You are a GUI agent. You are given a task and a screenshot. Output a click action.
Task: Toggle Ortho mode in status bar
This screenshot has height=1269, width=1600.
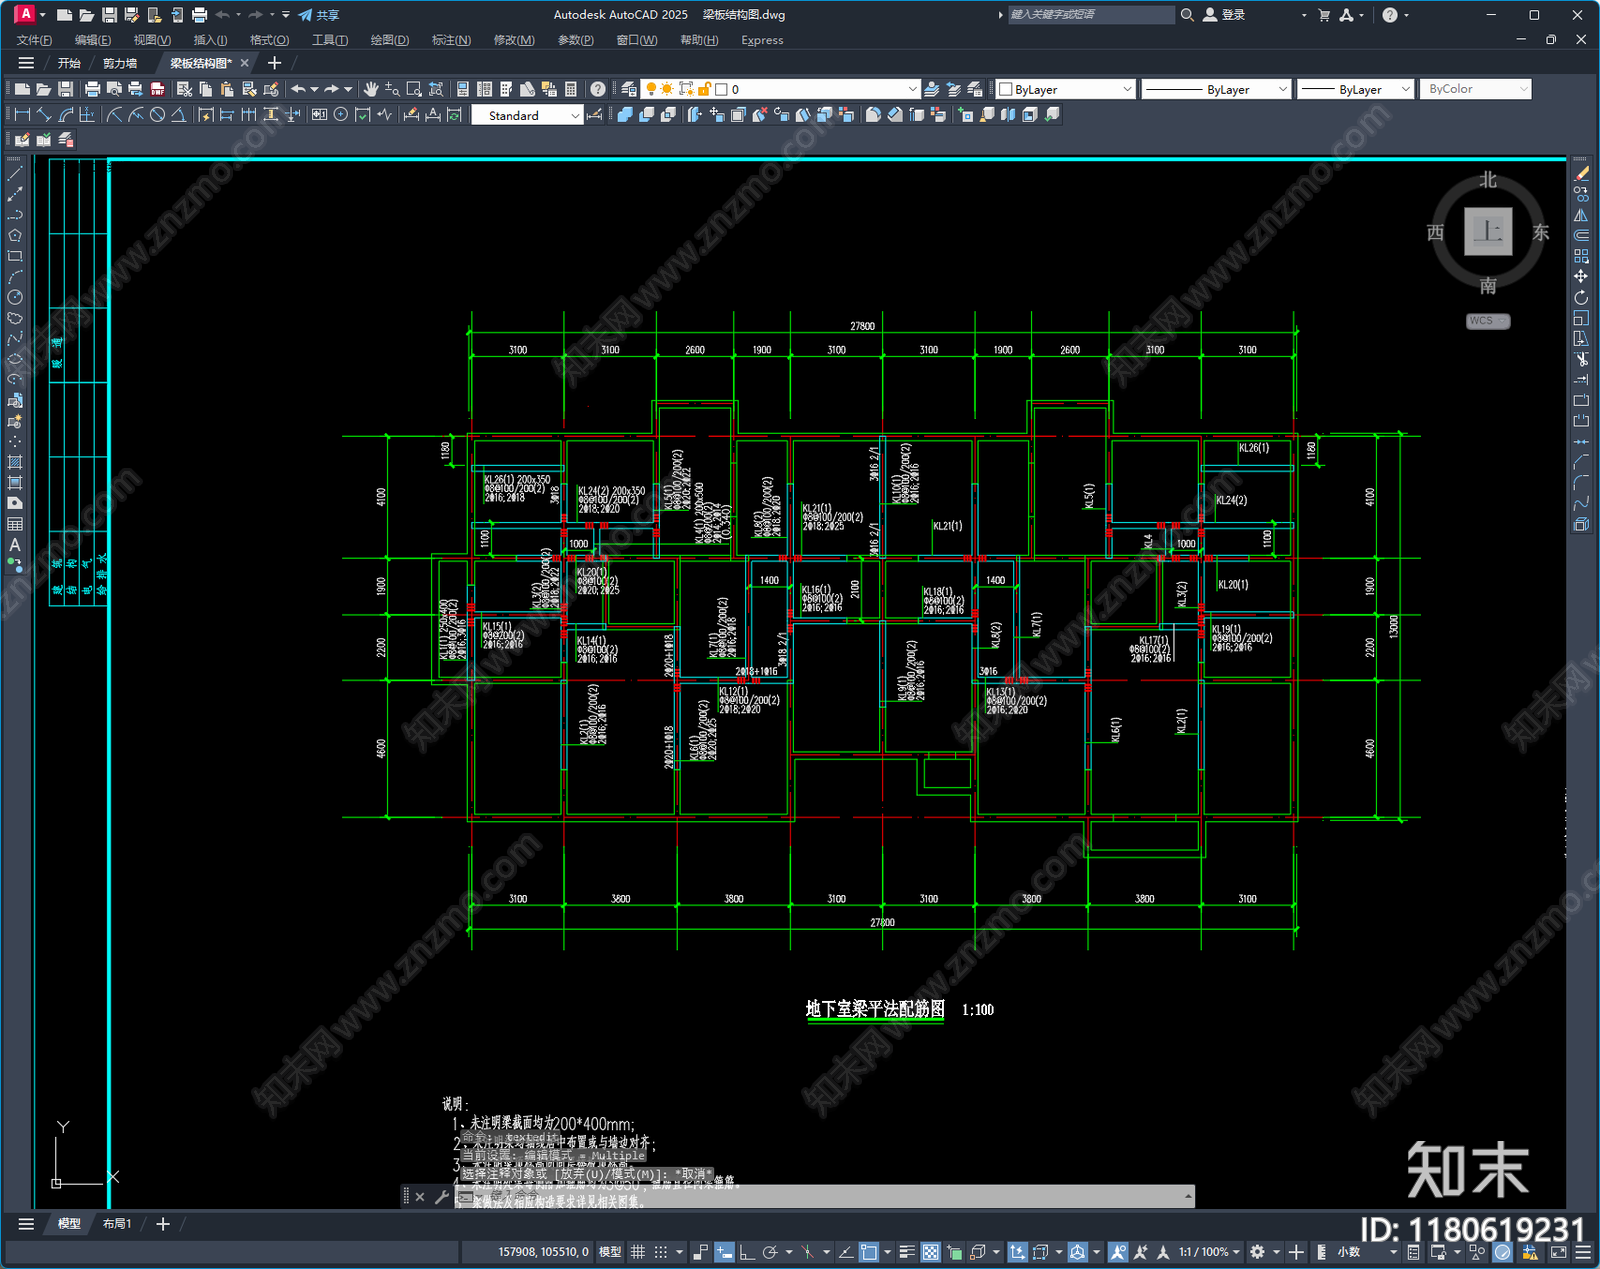tap(747, 1252)
